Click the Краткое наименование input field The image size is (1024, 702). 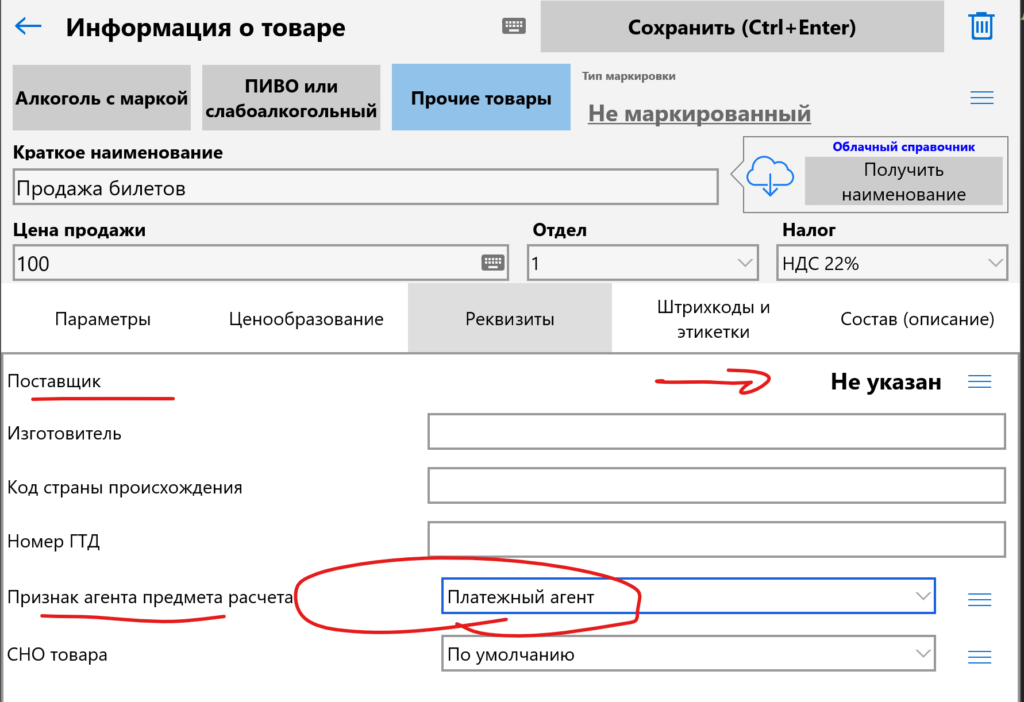tap(366, 187)
